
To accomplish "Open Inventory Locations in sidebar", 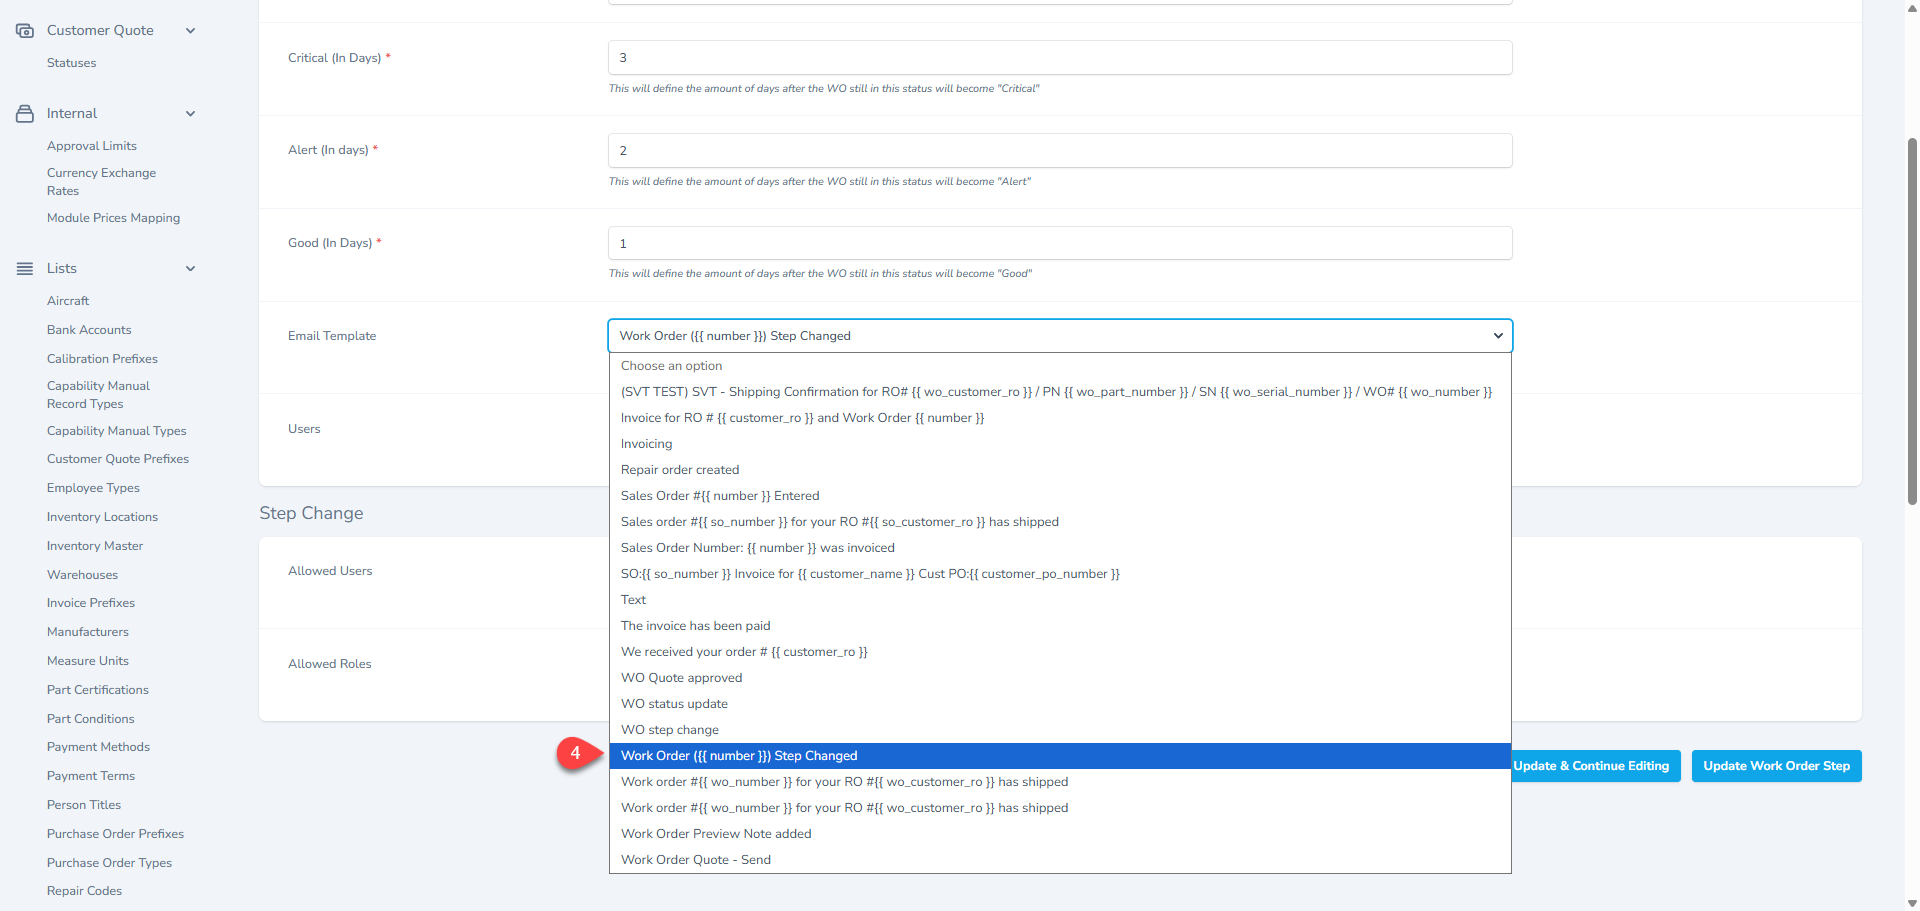I will 102,517.
